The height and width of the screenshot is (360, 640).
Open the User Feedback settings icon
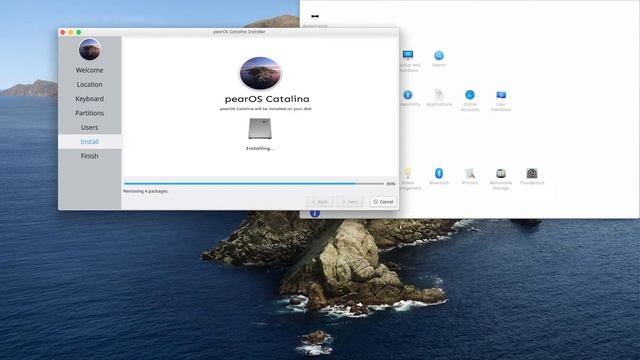click(x=501, y=95)
